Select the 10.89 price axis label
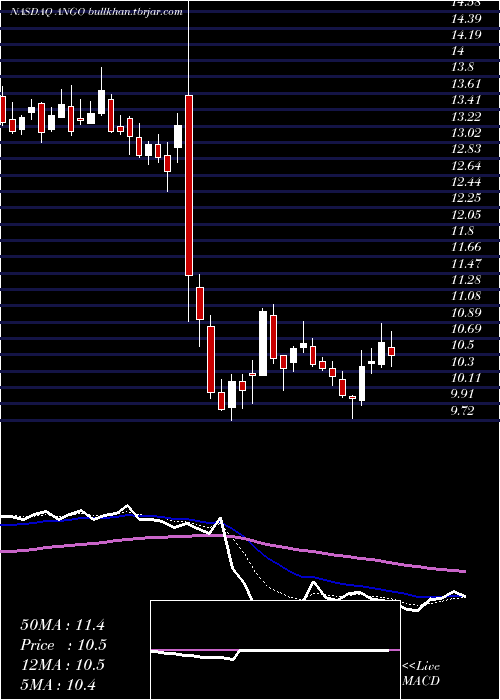 [x=466, y=312]
